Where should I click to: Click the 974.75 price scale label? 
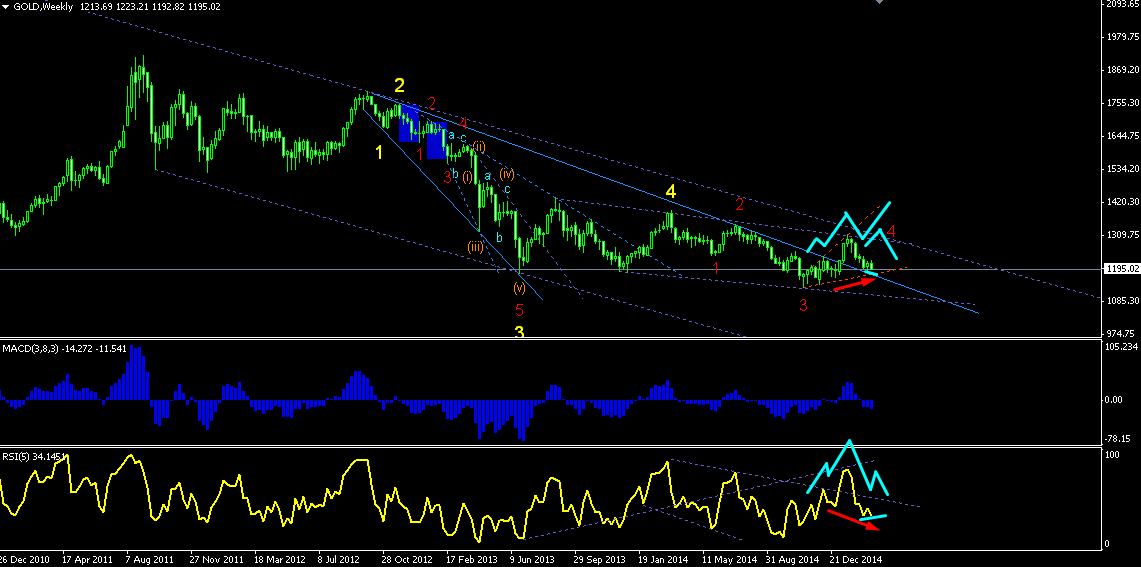(1118, 333)
